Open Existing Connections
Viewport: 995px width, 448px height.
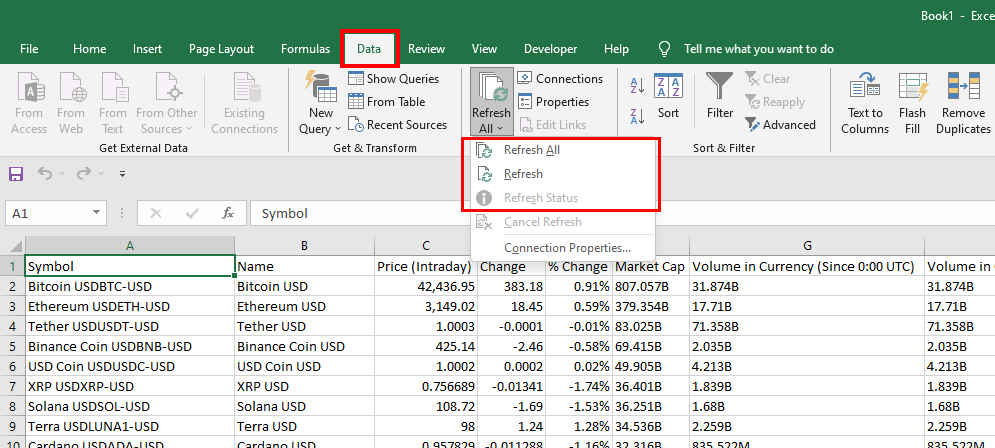[244, 103]
